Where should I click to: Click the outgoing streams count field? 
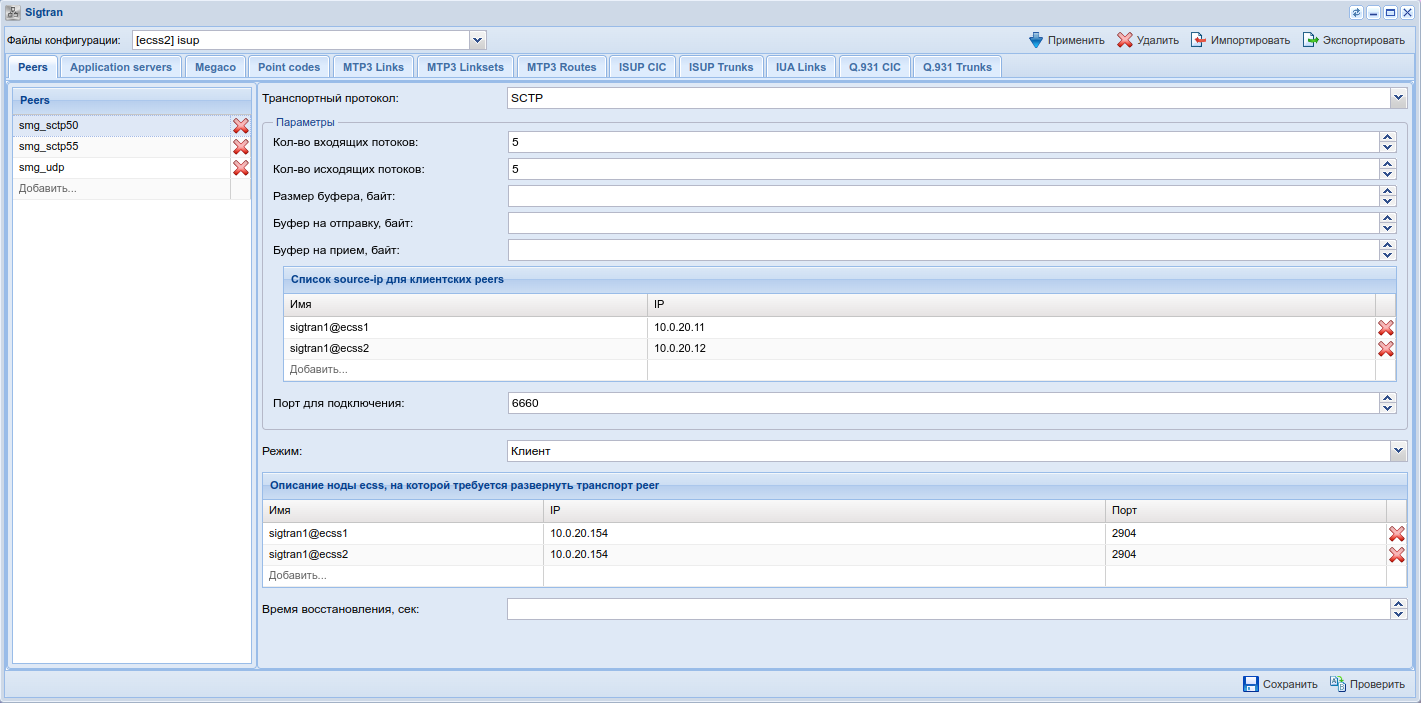tap(943, 169)
